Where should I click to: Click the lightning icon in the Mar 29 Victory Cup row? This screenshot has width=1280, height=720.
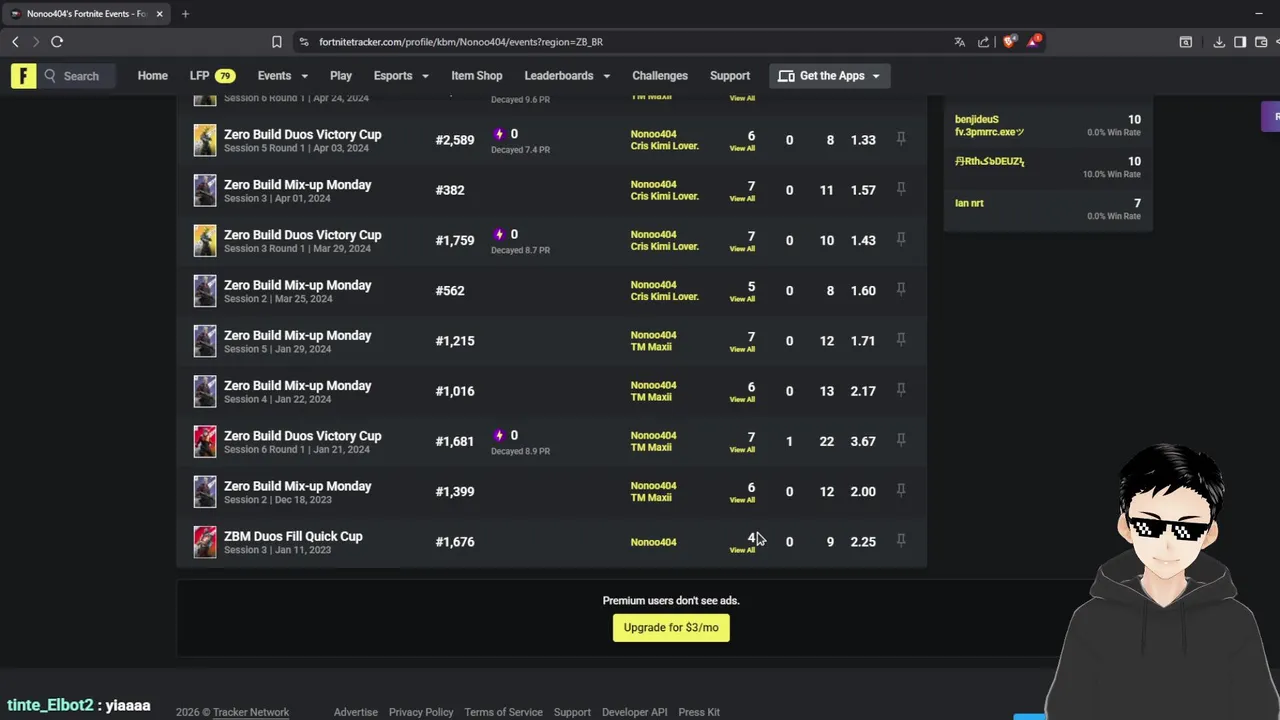coord(499,235)
